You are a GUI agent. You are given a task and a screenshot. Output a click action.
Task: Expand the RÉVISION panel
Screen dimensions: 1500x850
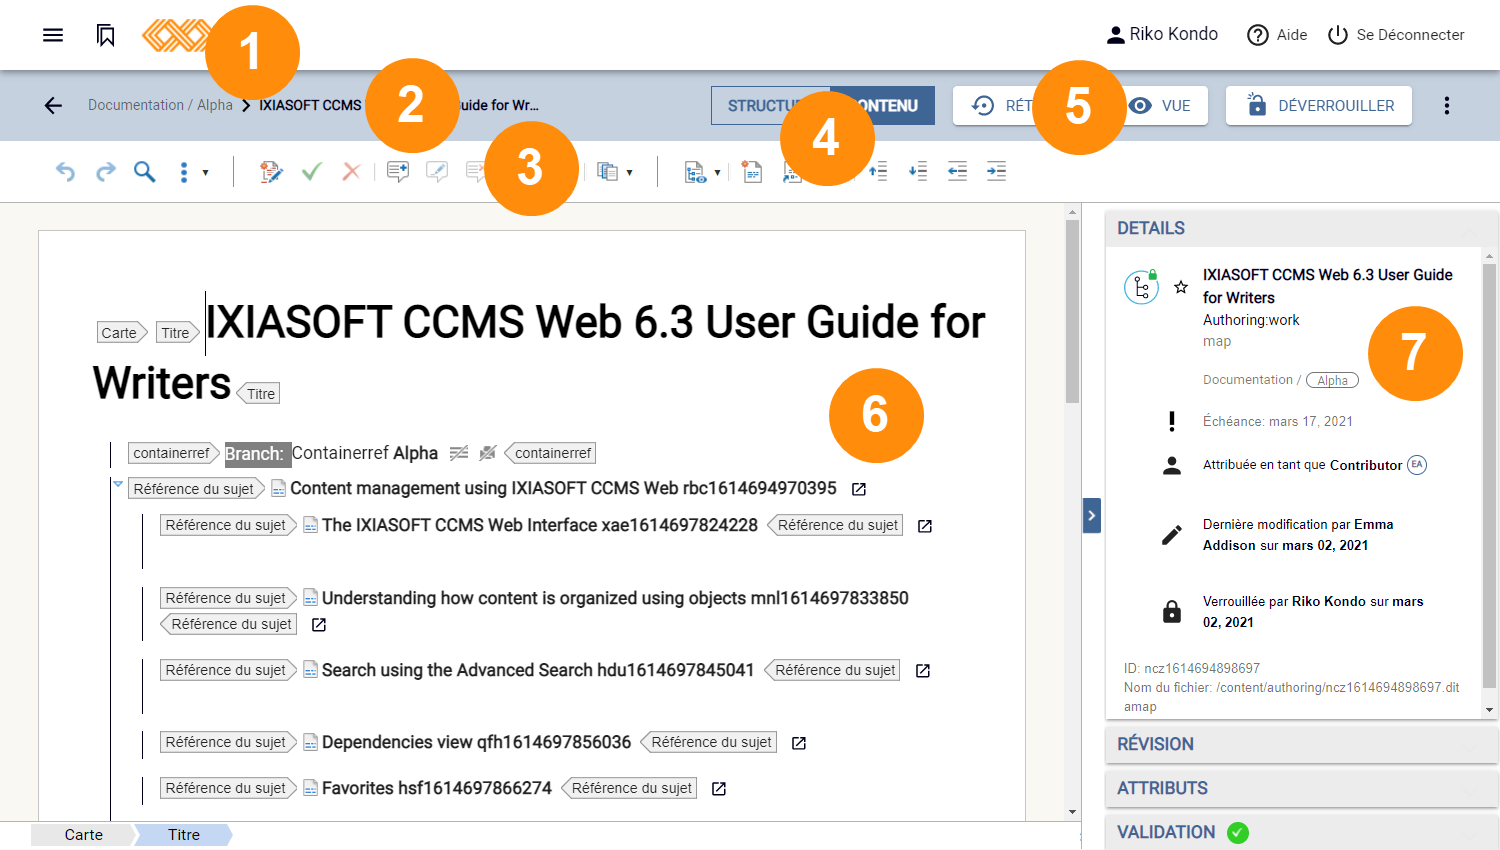click(x=1301, y=744)
